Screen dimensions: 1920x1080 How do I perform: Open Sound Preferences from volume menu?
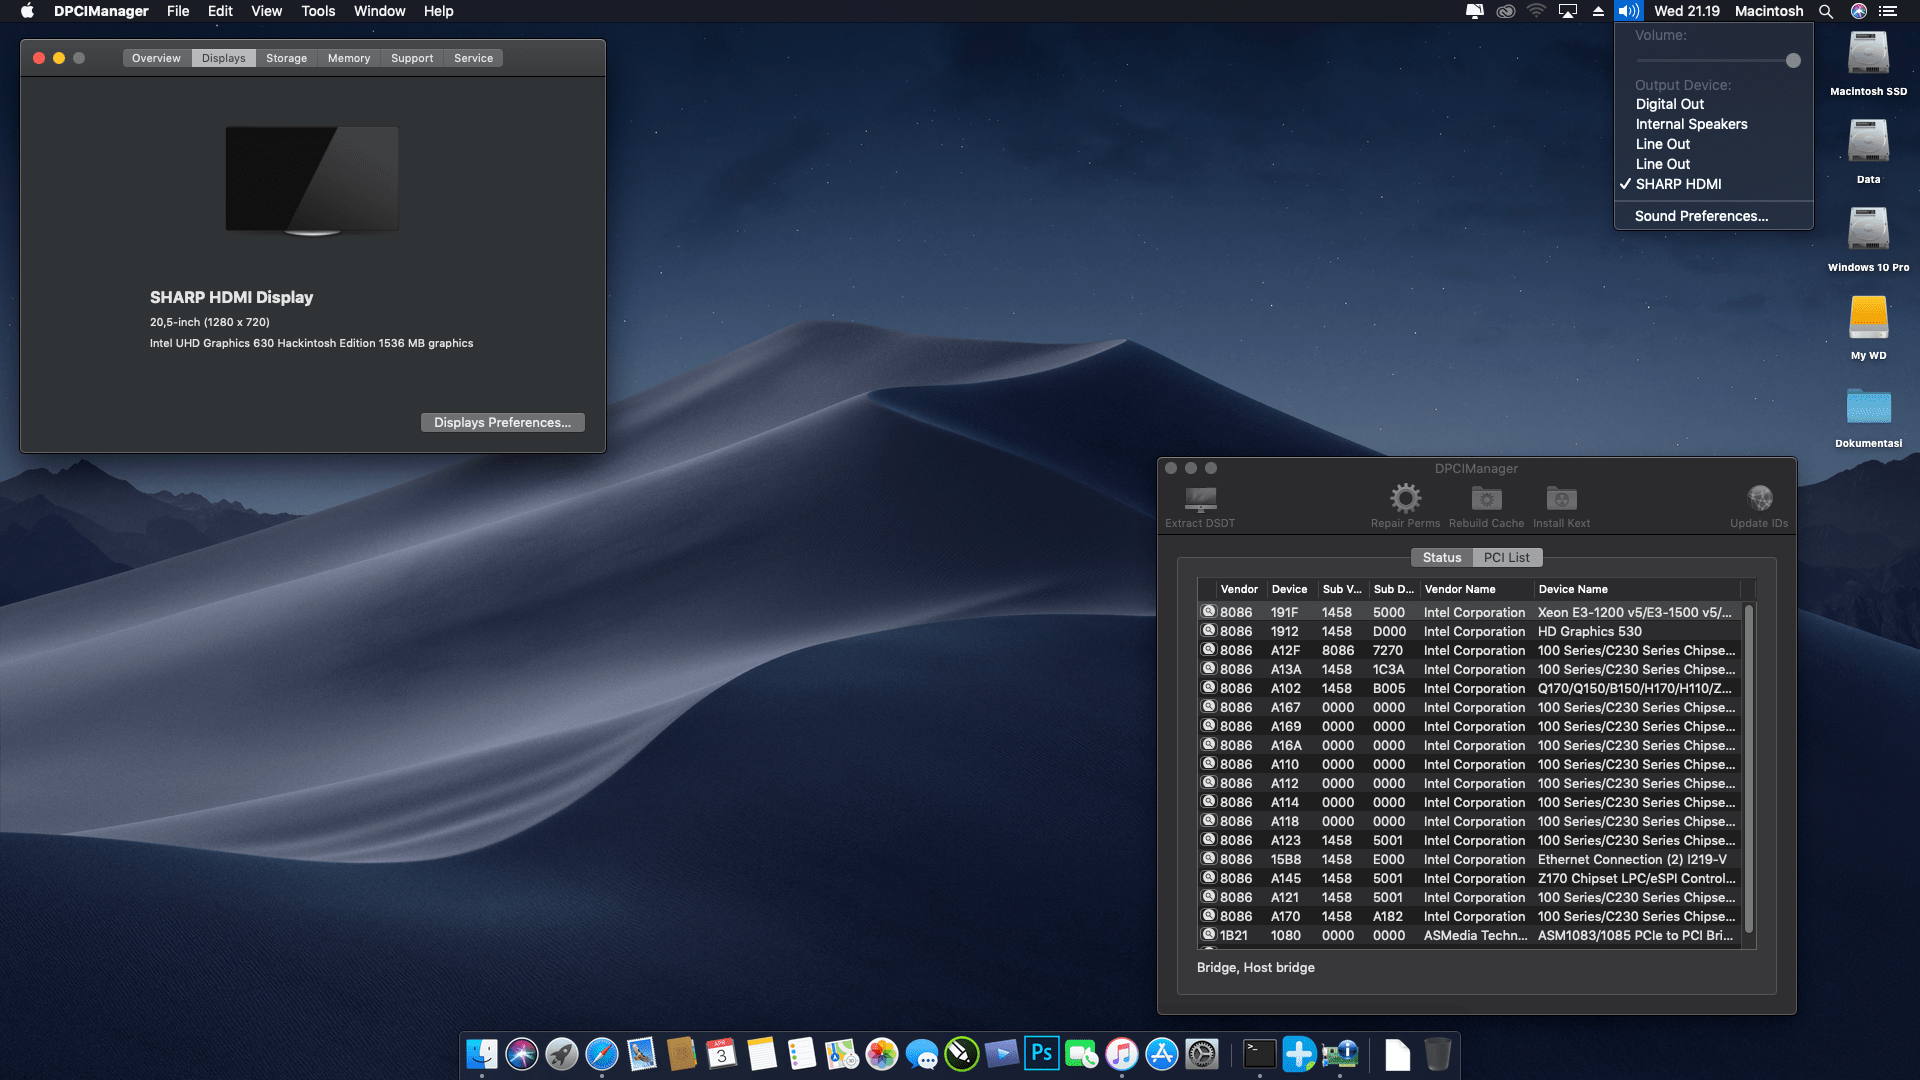1713,216
